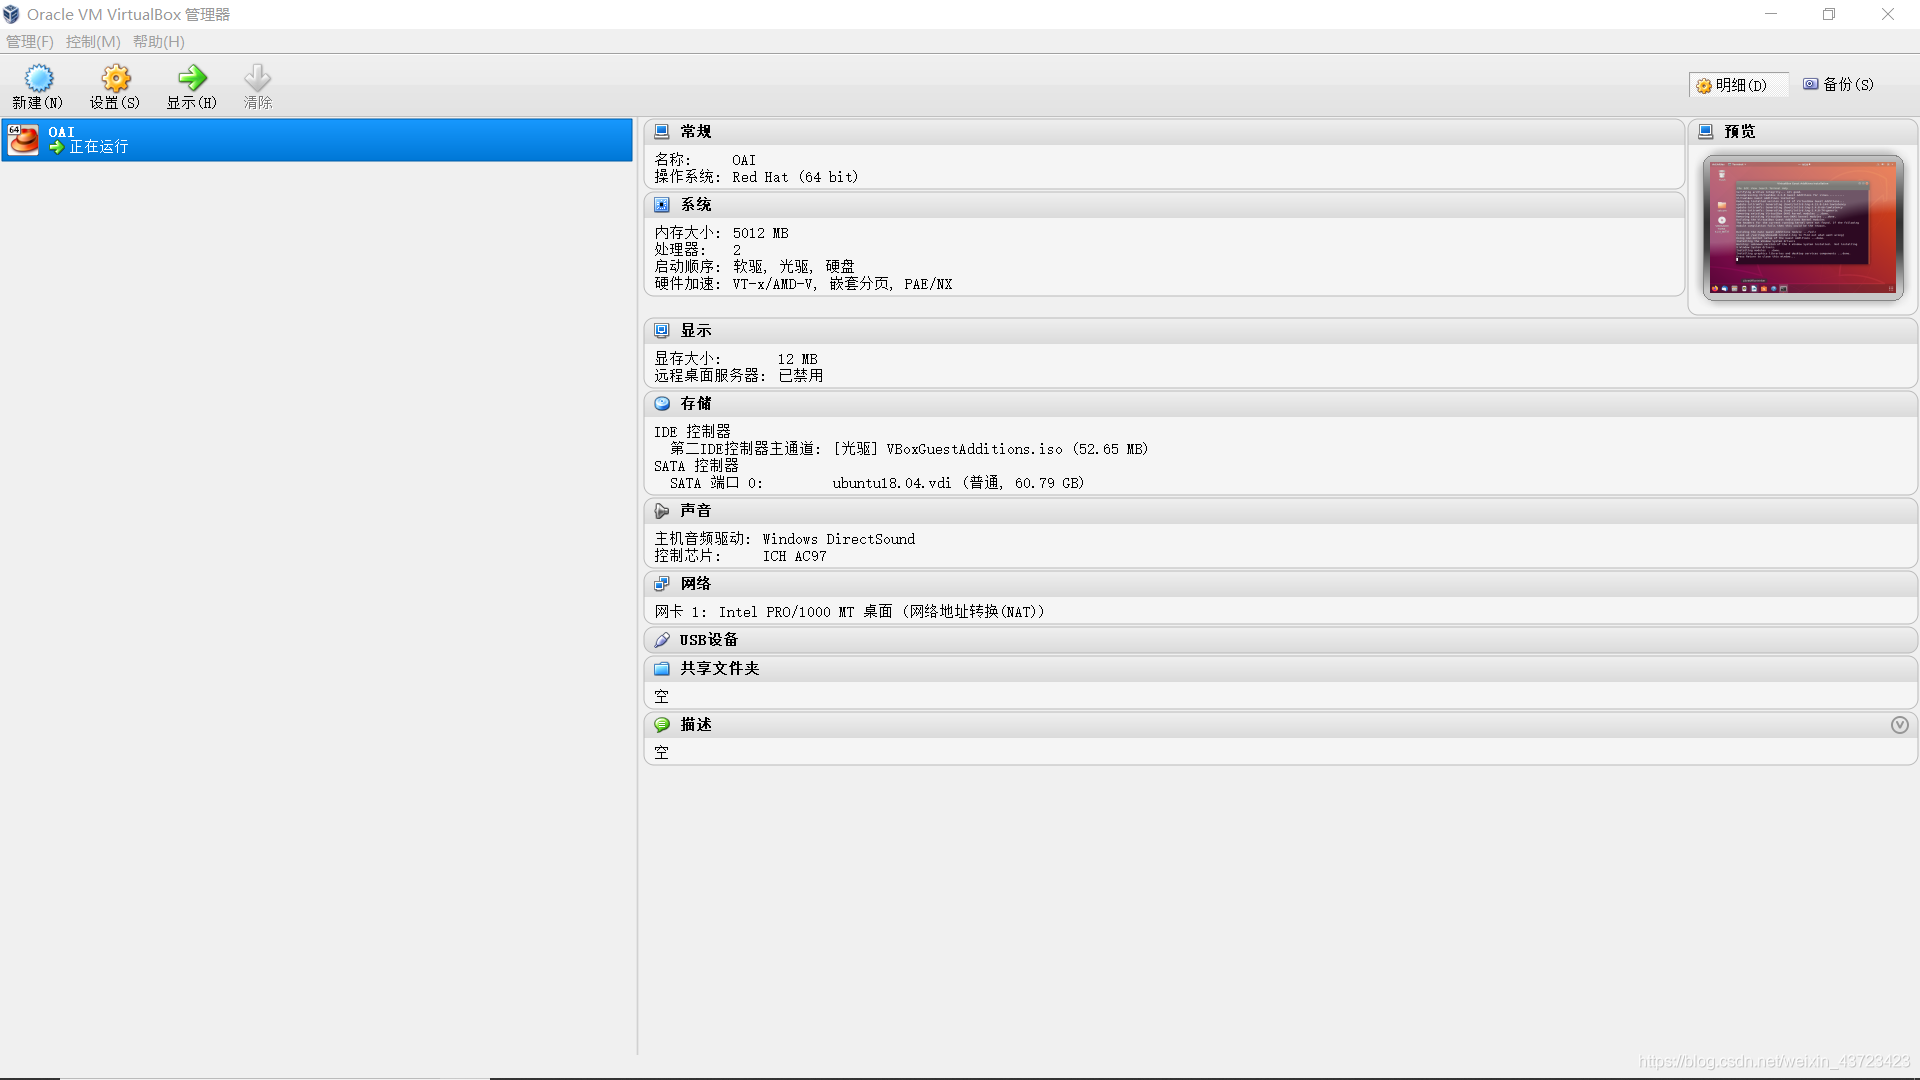Open the 系统 section header link

696,204
